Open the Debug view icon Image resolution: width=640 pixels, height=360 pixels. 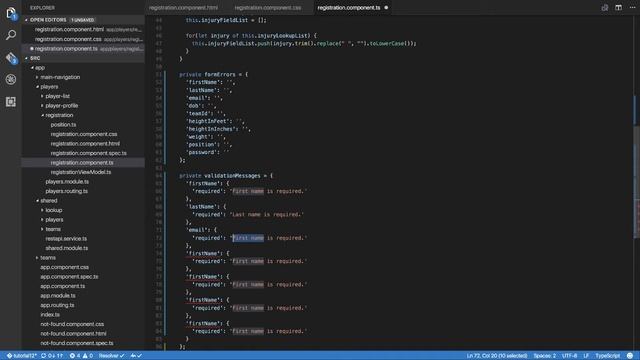tap(11, 79)
